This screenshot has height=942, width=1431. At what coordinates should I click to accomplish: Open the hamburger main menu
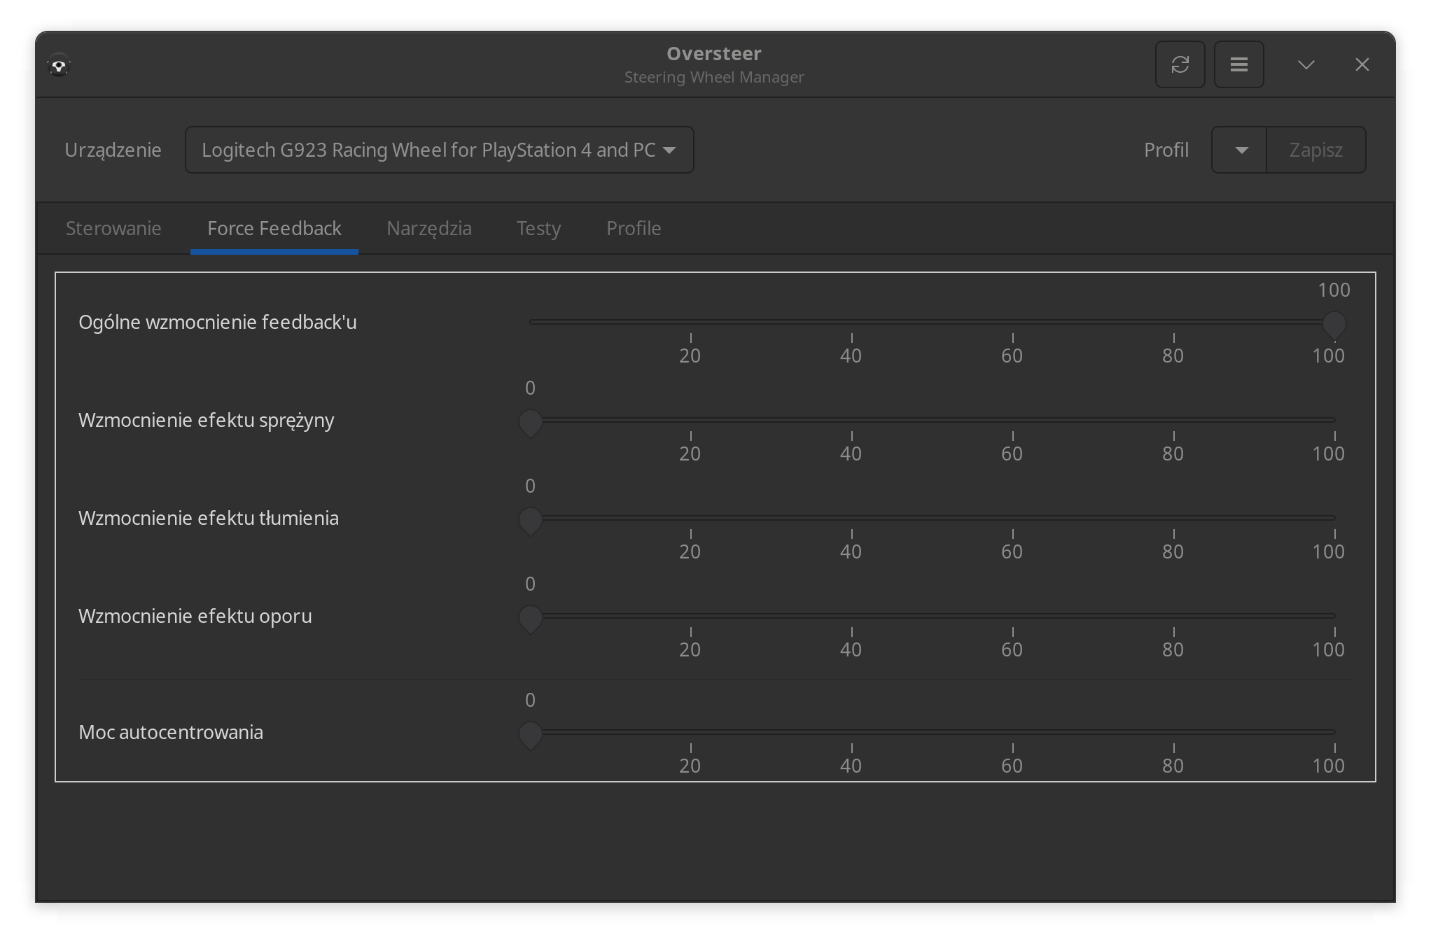(x=1239, y=65)
